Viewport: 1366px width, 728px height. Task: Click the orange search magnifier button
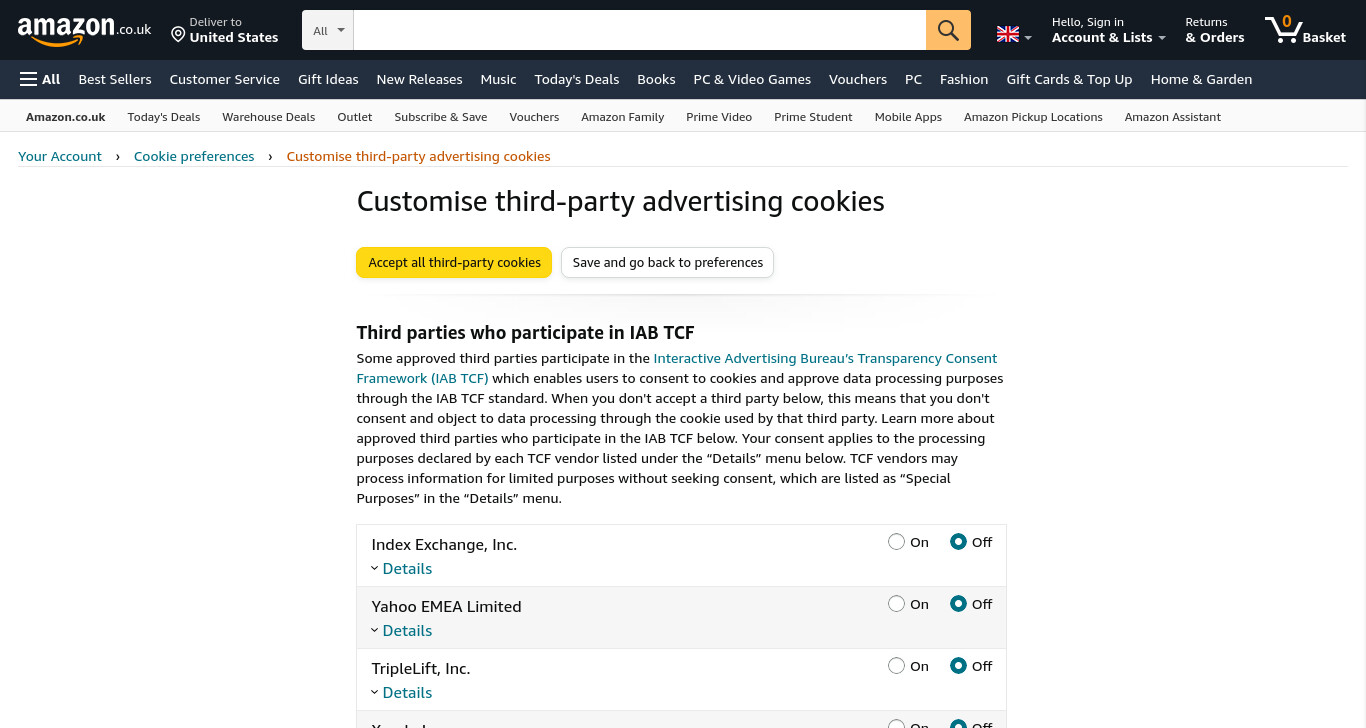click(948, 30)
